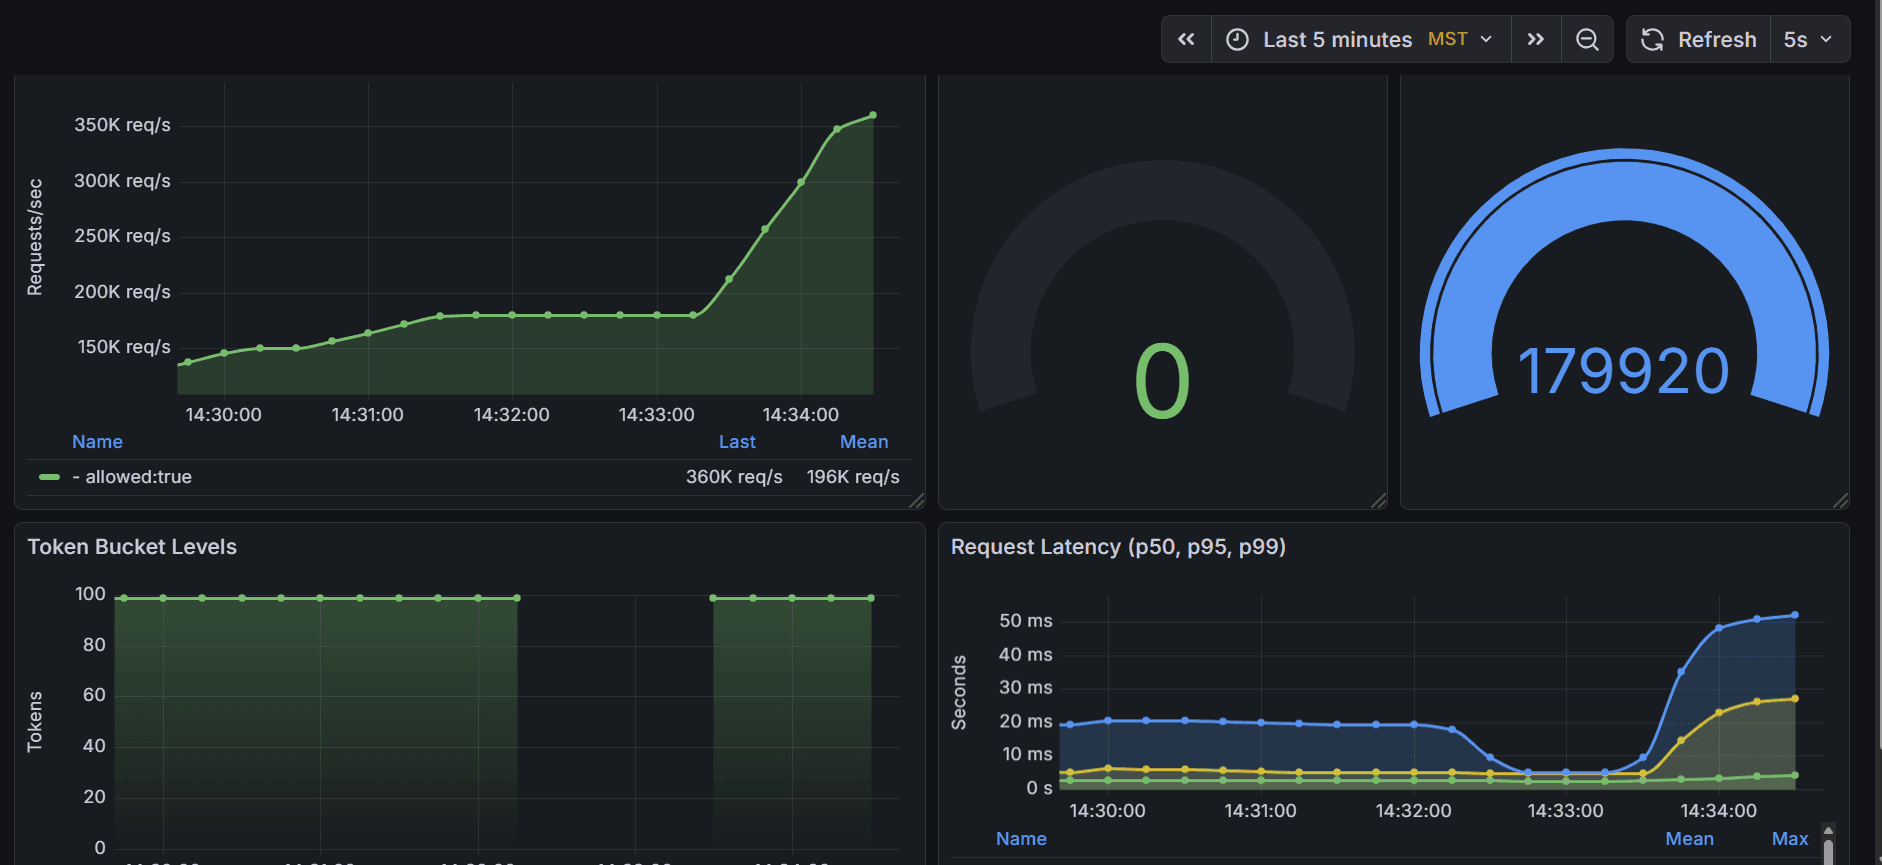Image resolution: width=1882 pixels, height=865 pixels.
Task: Click the Tokens axis title
Action: click(35, 721)
